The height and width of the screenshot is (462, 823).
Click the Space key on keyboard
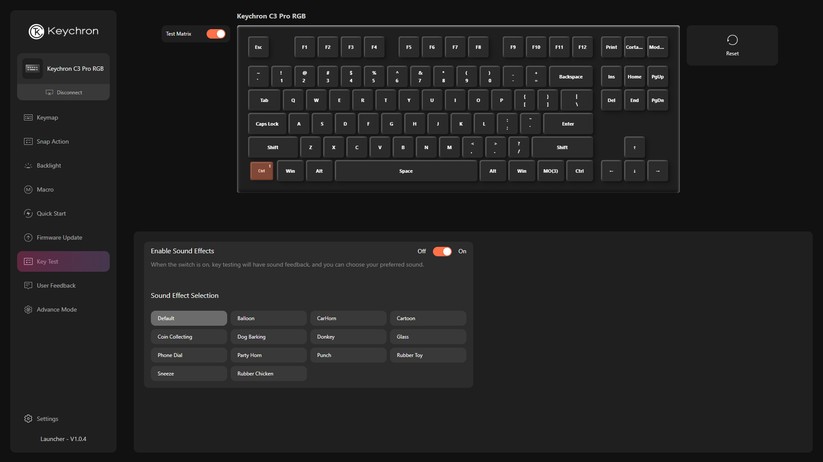click(x=406, y=171)
